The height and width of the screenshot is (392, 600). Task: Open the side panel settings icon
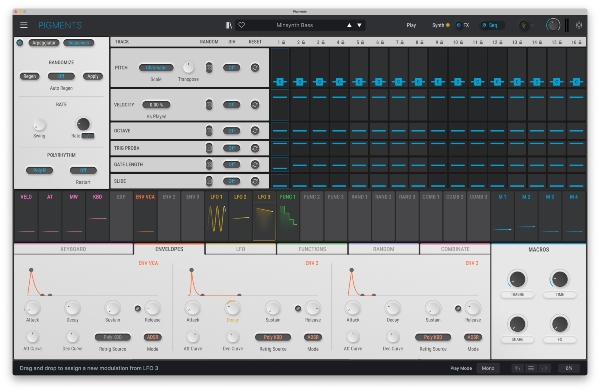[579, 25]
